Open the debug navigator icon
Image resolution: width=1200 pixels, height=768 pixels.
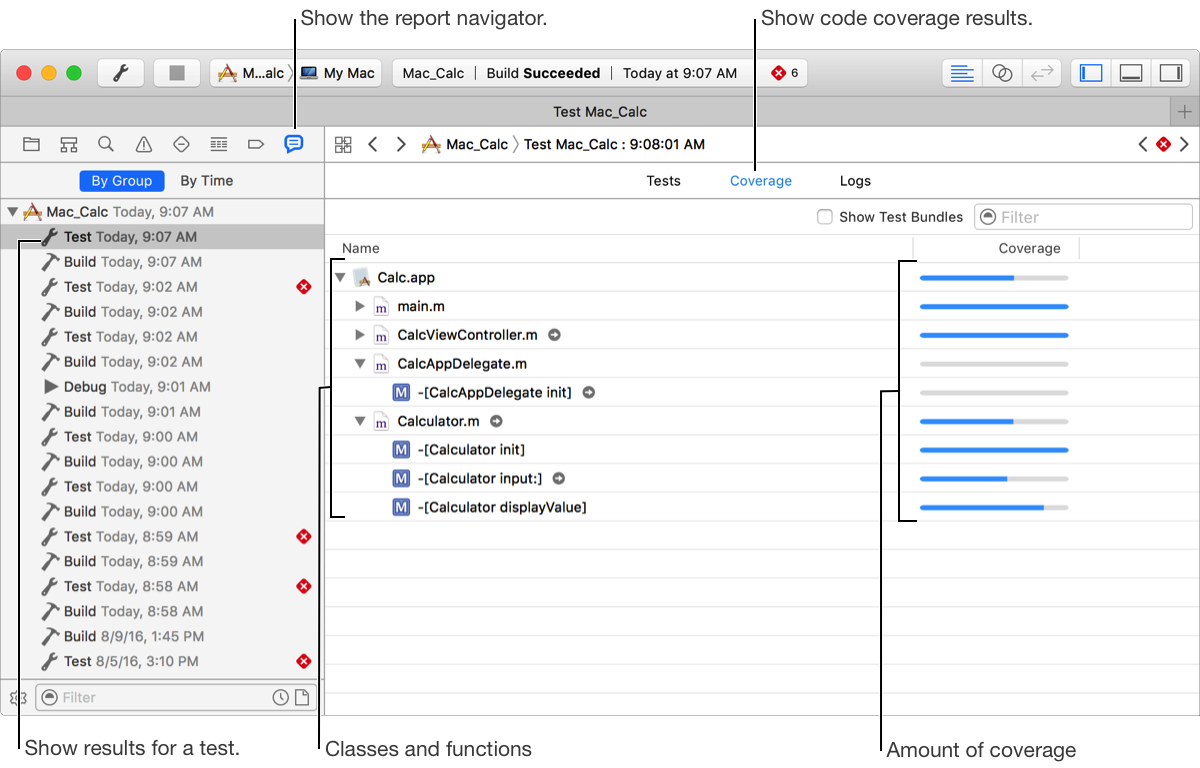(219, 144)
